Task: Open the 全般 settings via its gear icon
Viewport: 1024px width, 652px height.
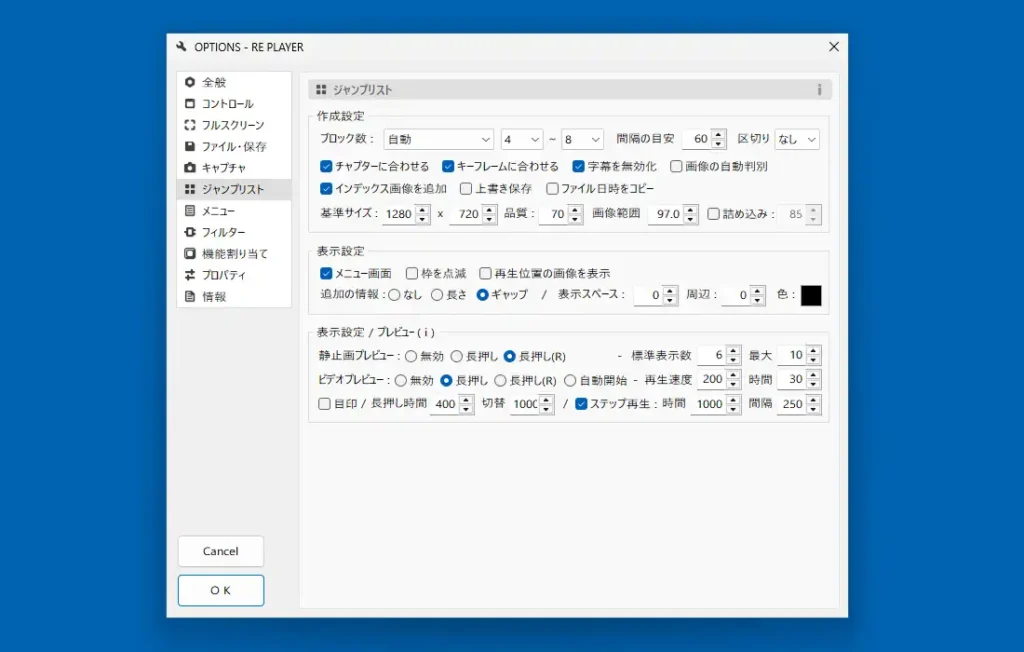Action: pos(189,82)
